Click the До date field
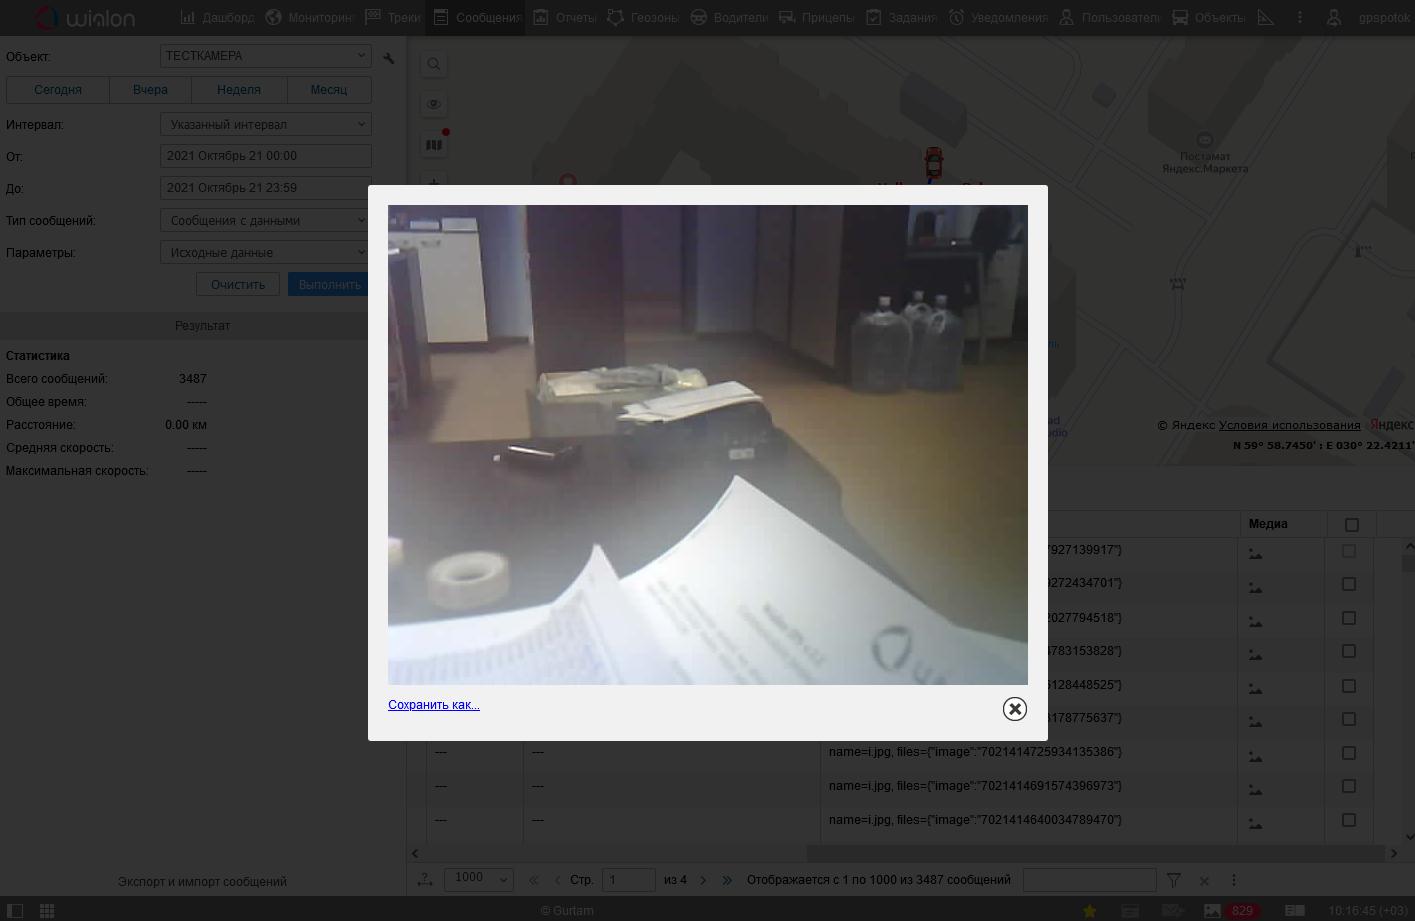 (265, 188)
